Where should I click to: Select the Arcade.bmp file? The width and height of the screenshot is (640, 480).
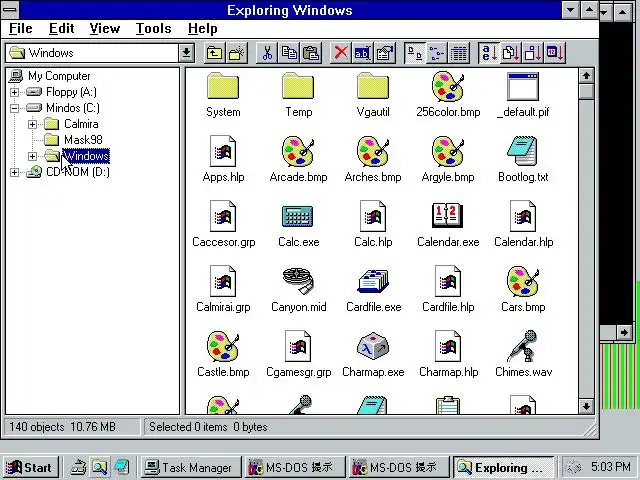coord(298,160)
